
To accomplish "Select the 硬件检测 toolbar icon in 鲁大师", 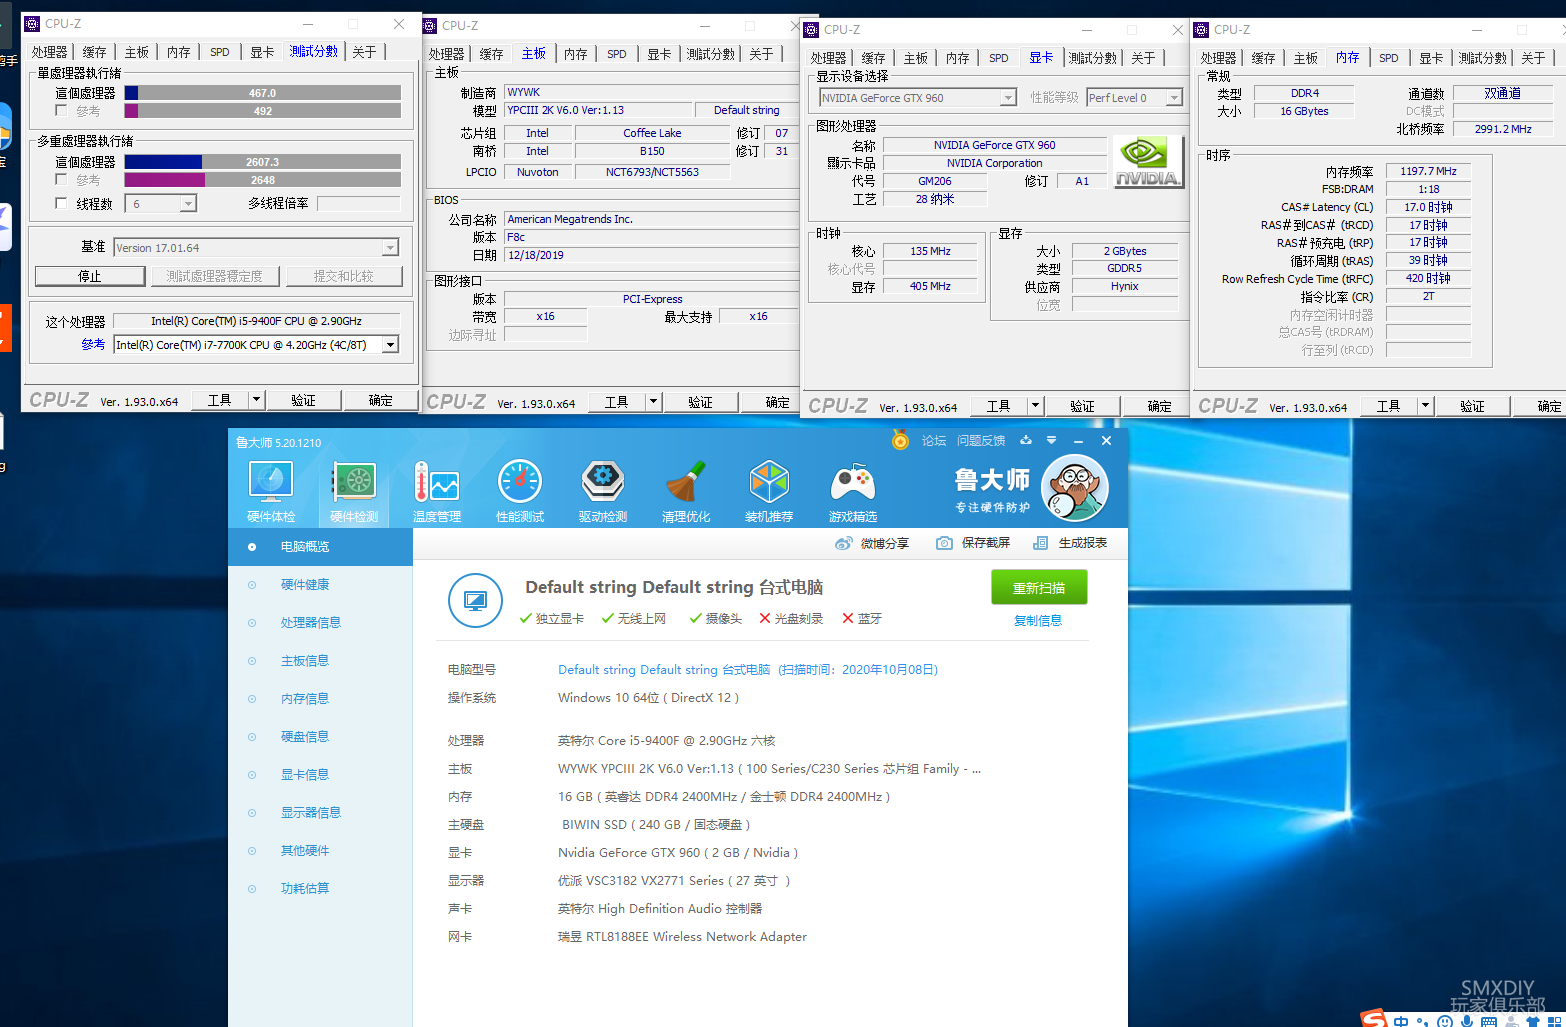I will coord(354,491).
